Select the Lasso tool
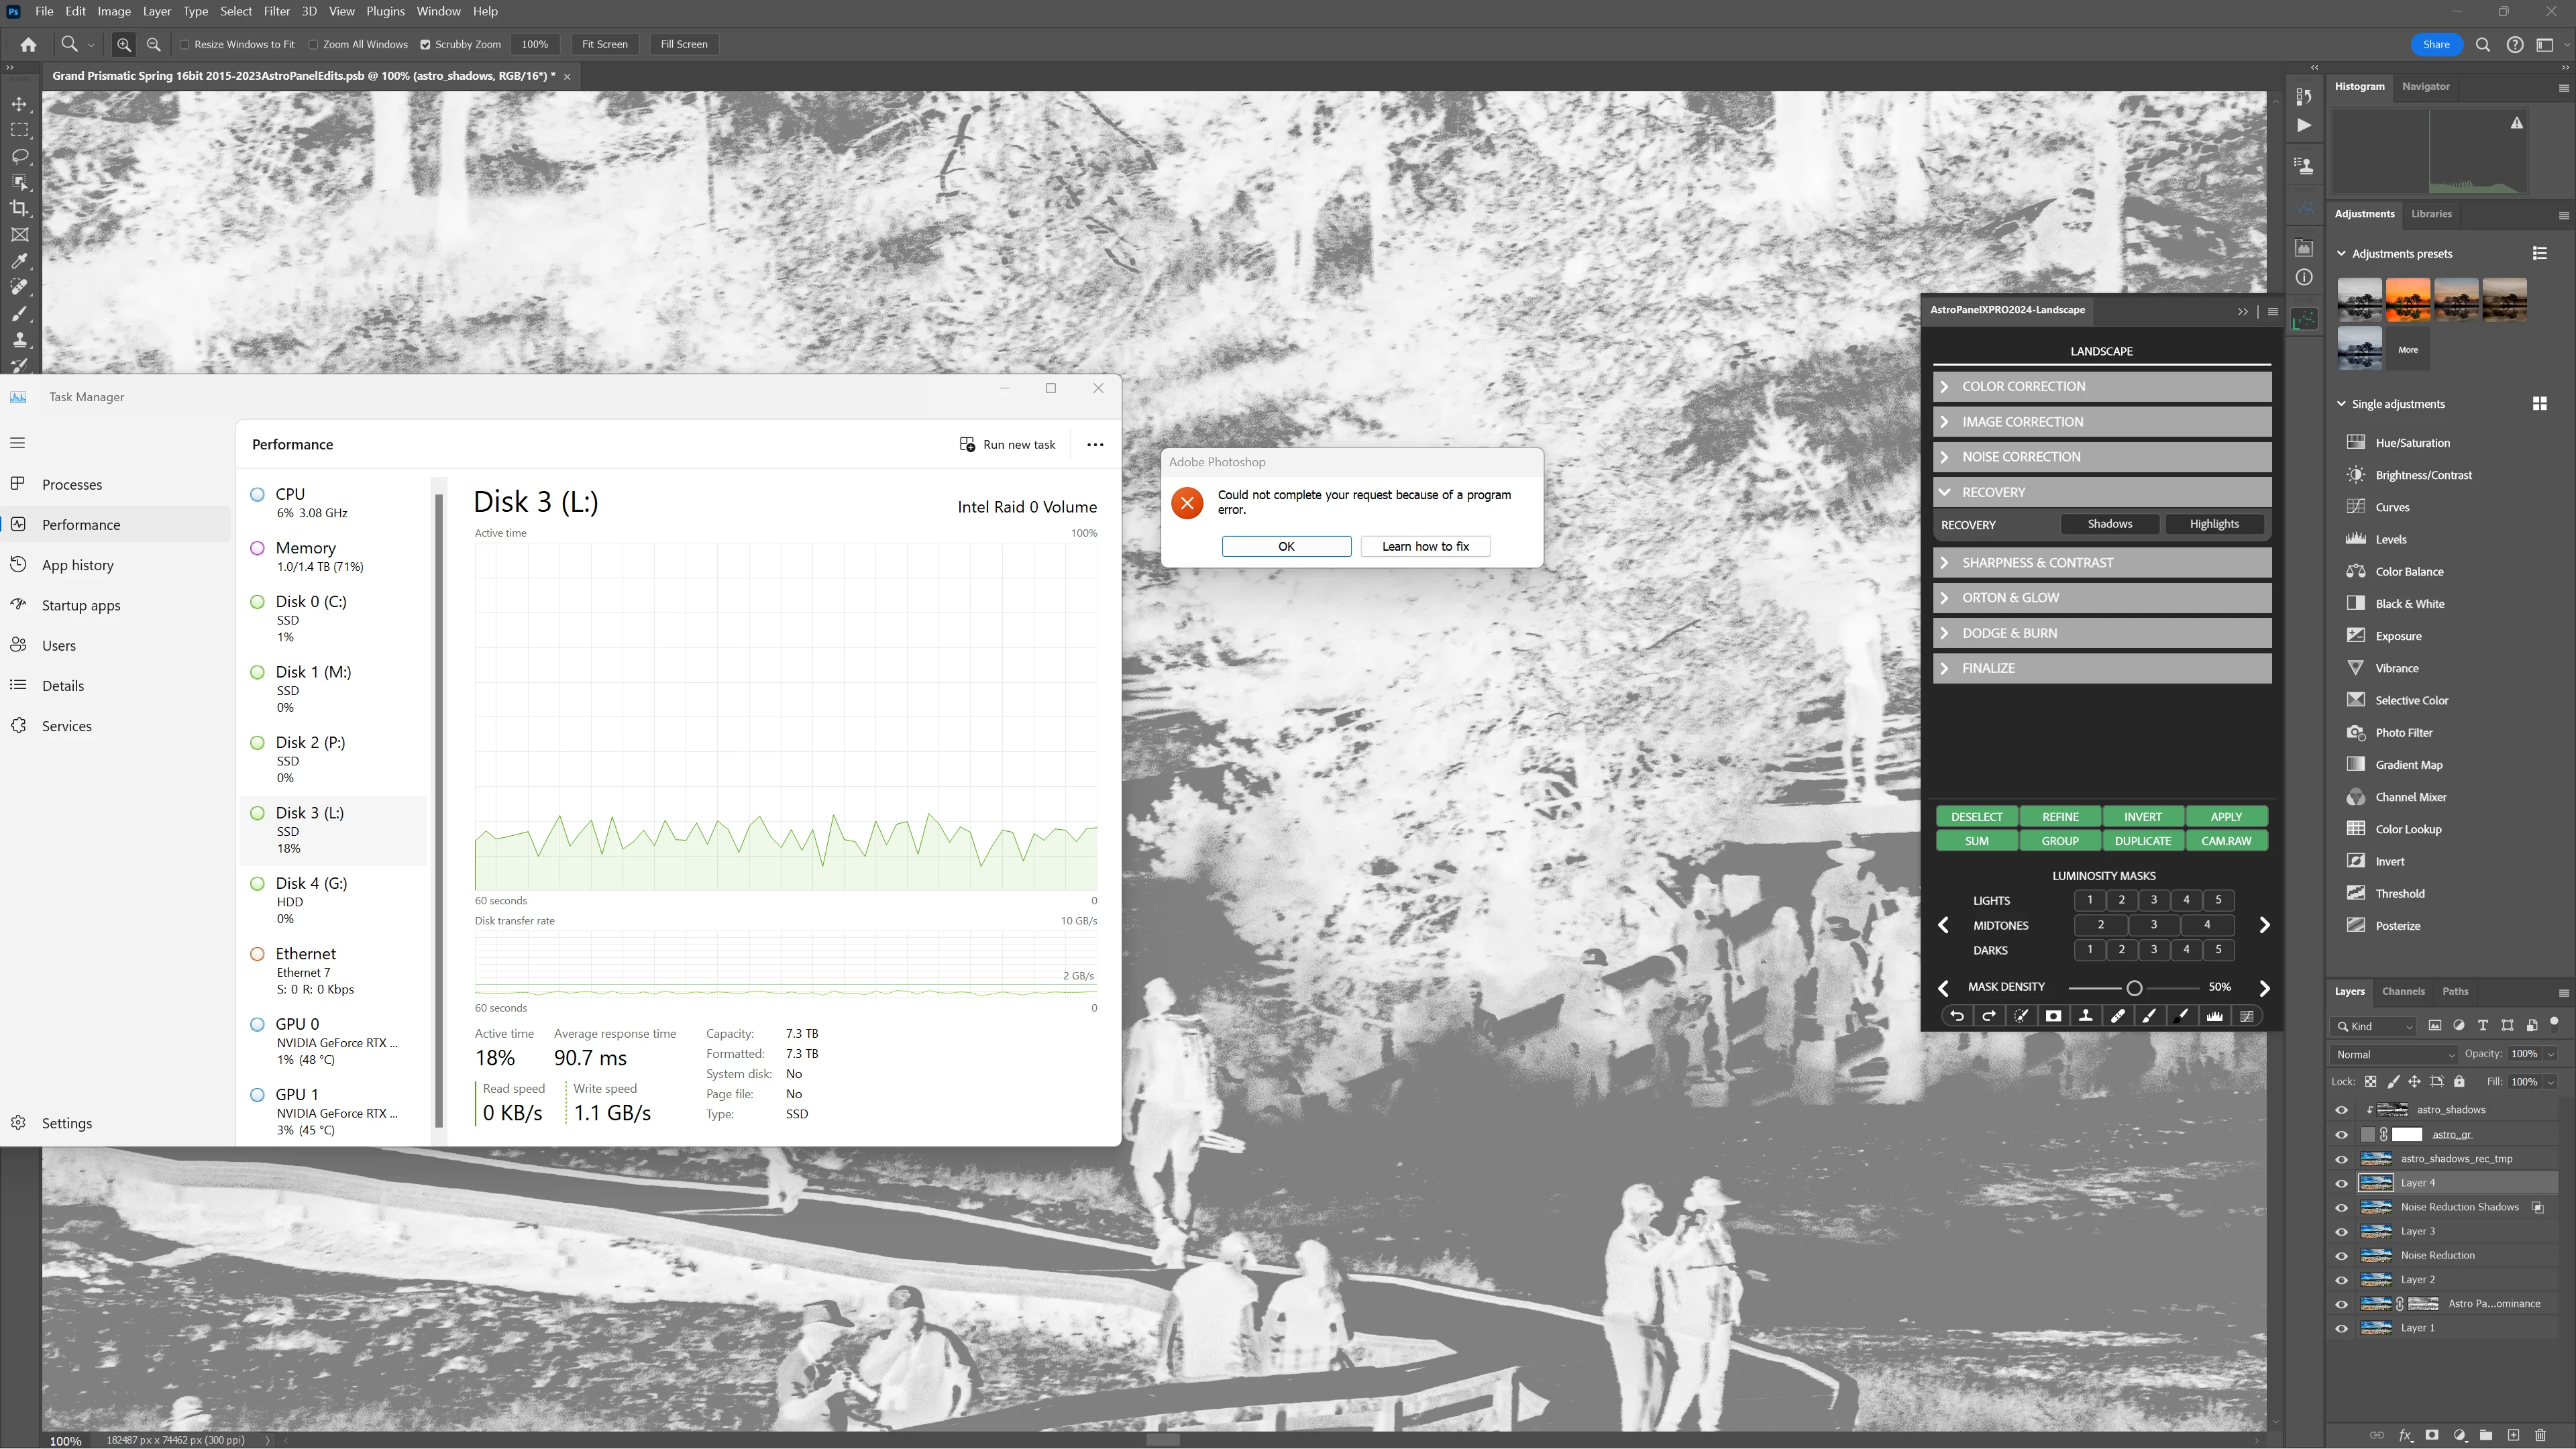The height and width of the screenshot is (1449, 2576). (x=19, y=156)
